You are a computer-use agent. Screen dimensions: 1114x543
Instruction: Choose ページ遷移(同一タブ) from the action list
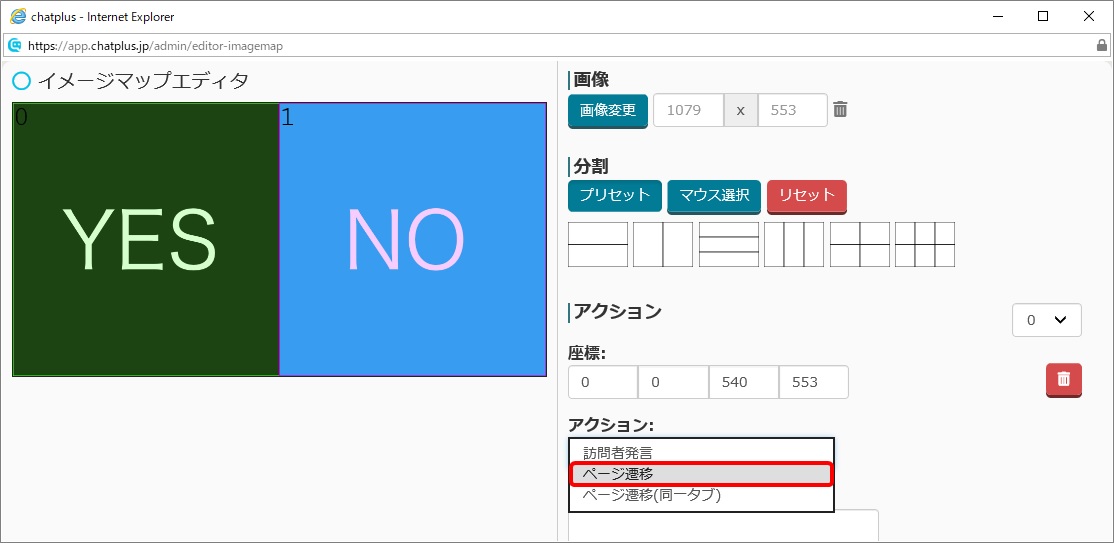coord(701,495)
